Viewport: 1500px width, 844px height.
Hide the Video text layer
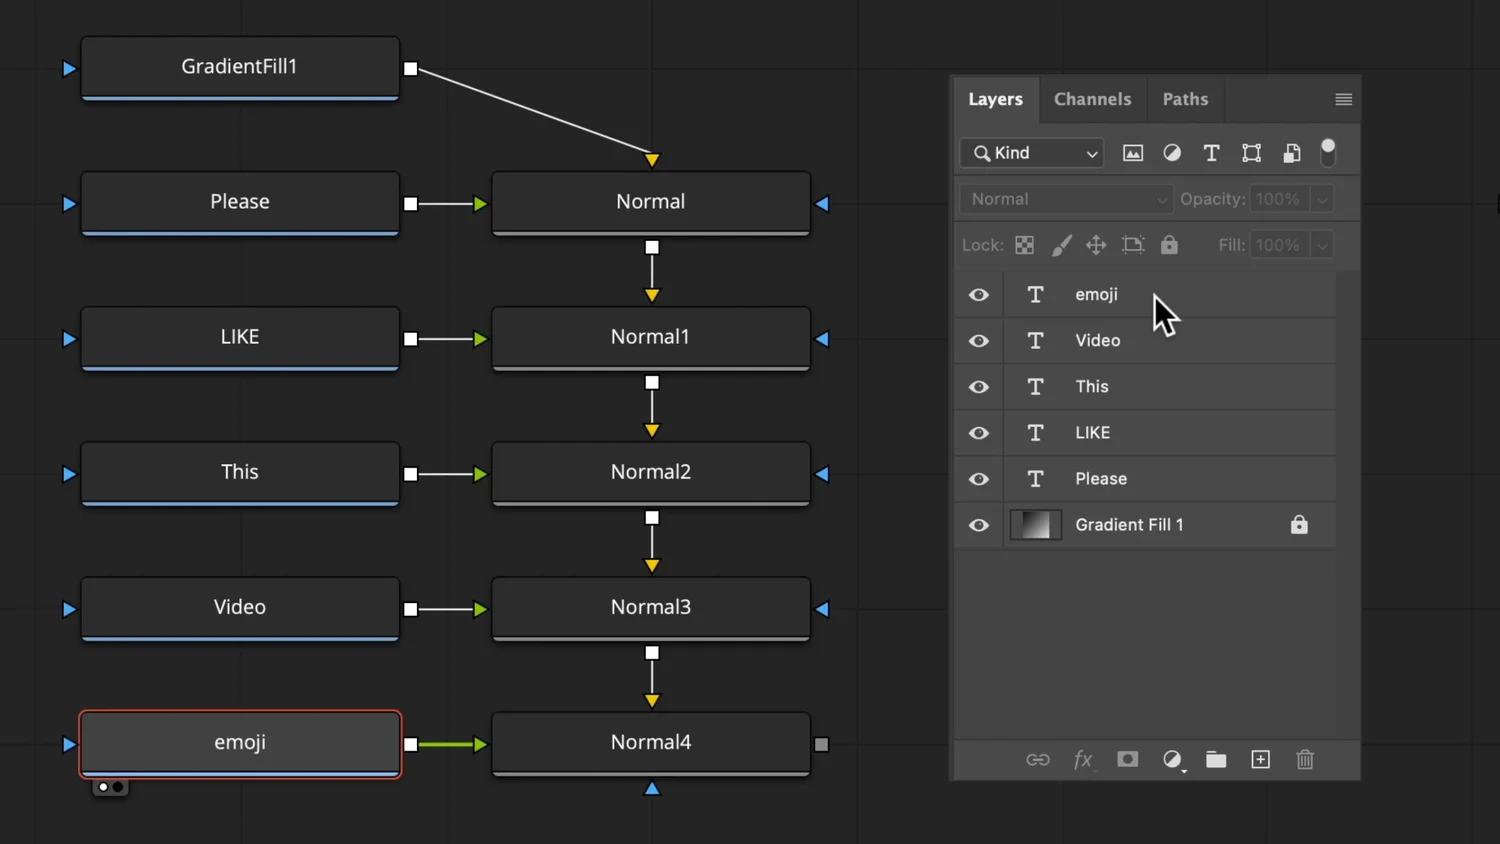point(978,340)
